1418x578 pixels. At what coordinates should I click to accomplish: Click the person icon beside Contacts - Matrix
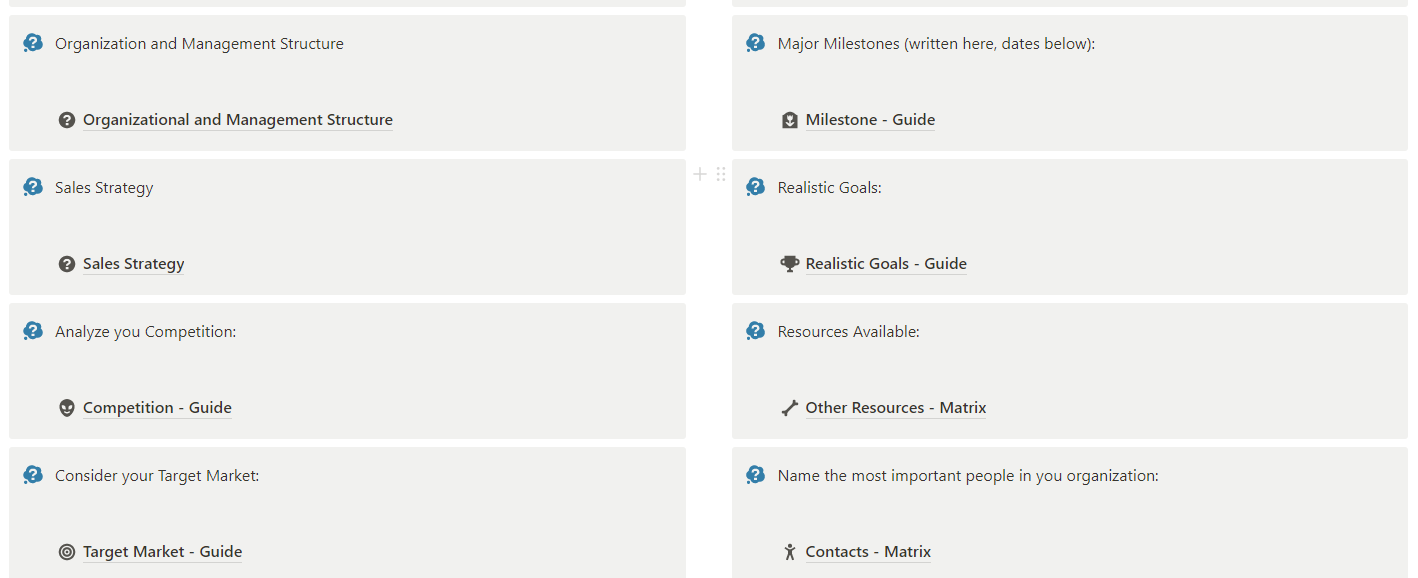(790, 552)
